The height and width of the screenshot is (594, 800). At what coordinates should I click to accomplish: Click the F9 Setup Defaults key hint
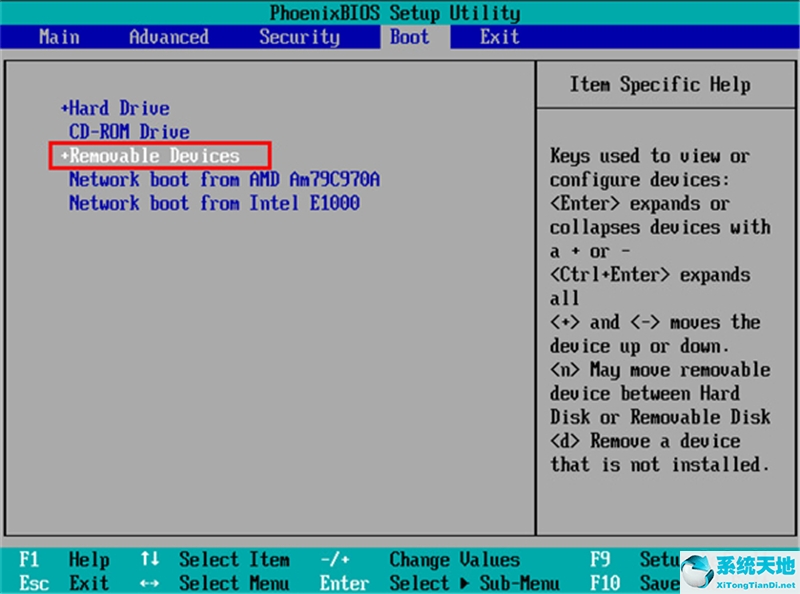635,560
